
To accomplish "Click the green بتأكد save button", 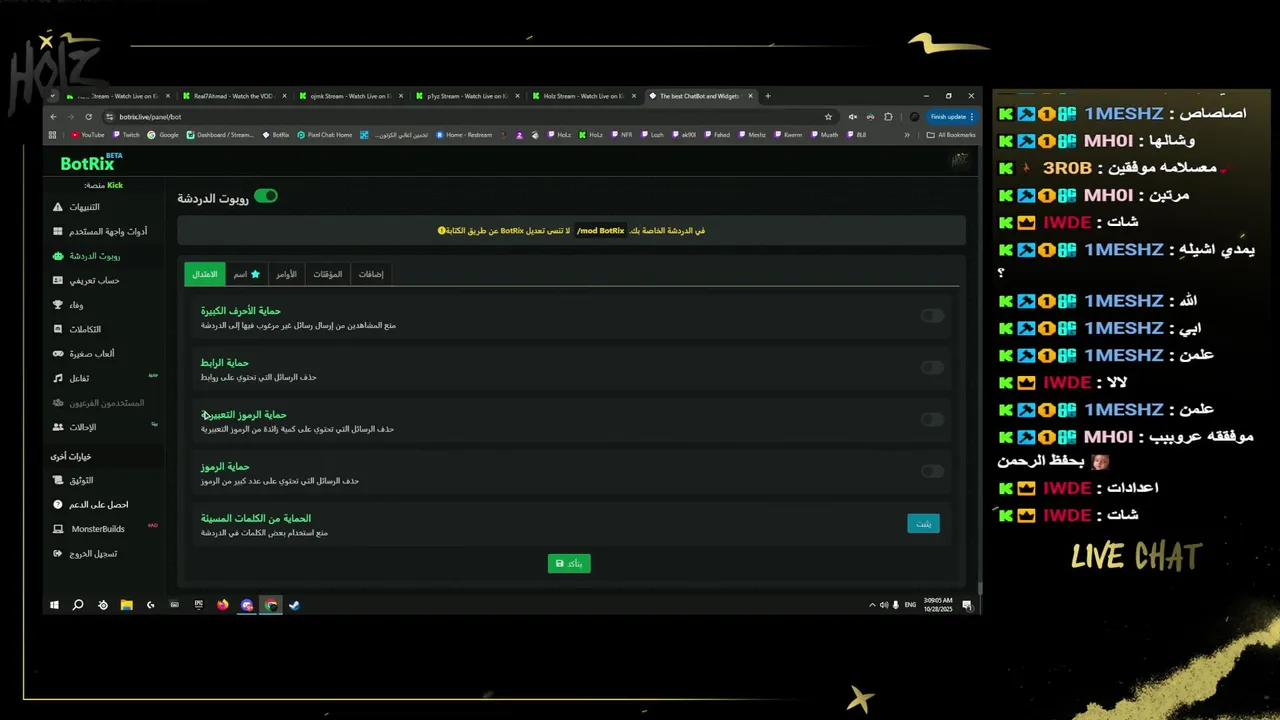I will [569, 564].
